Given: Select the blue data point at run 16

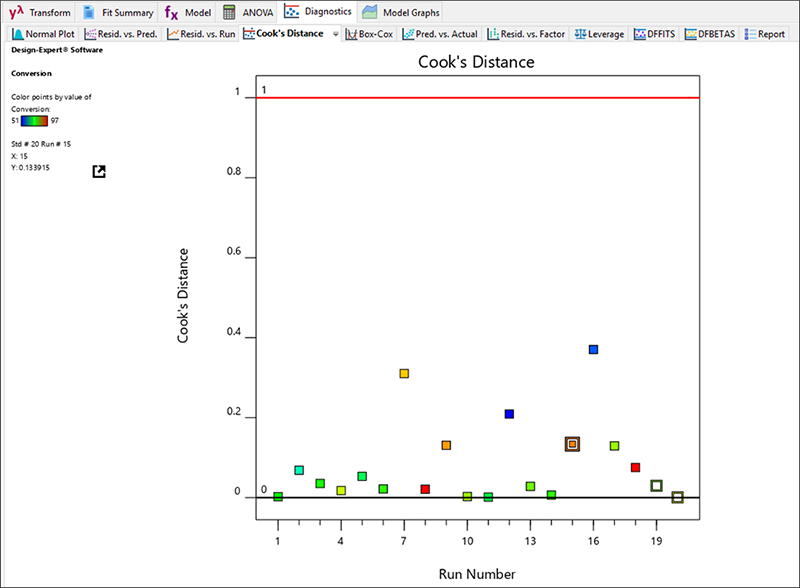Looking at the screenshot, I should pyautogui.click(x=593, y=350).
